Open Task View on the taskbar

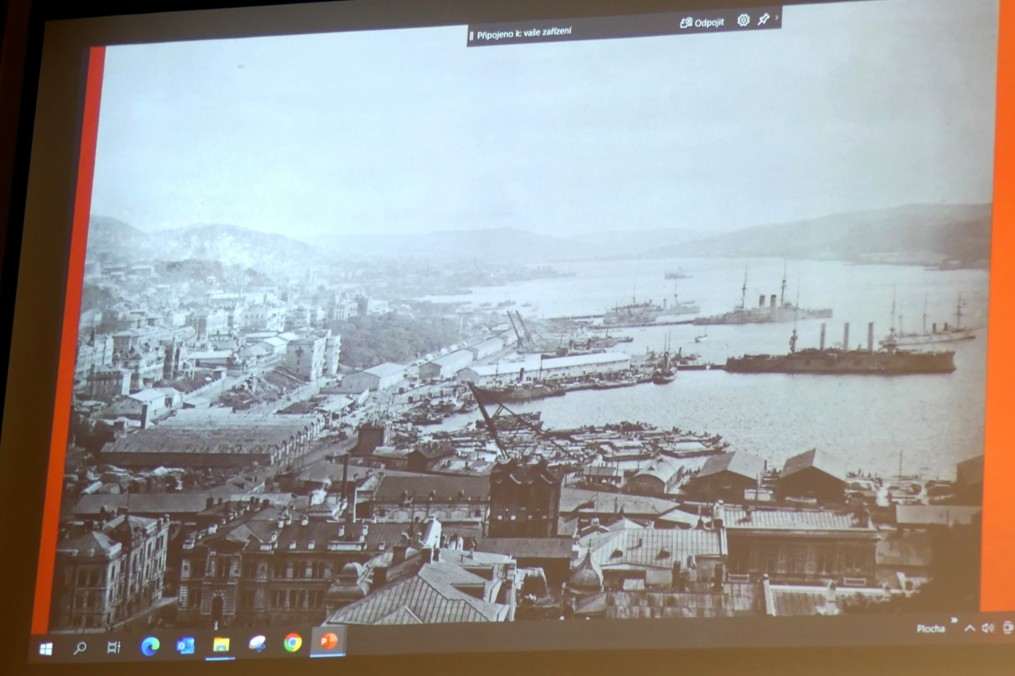(x=114, y=647)
